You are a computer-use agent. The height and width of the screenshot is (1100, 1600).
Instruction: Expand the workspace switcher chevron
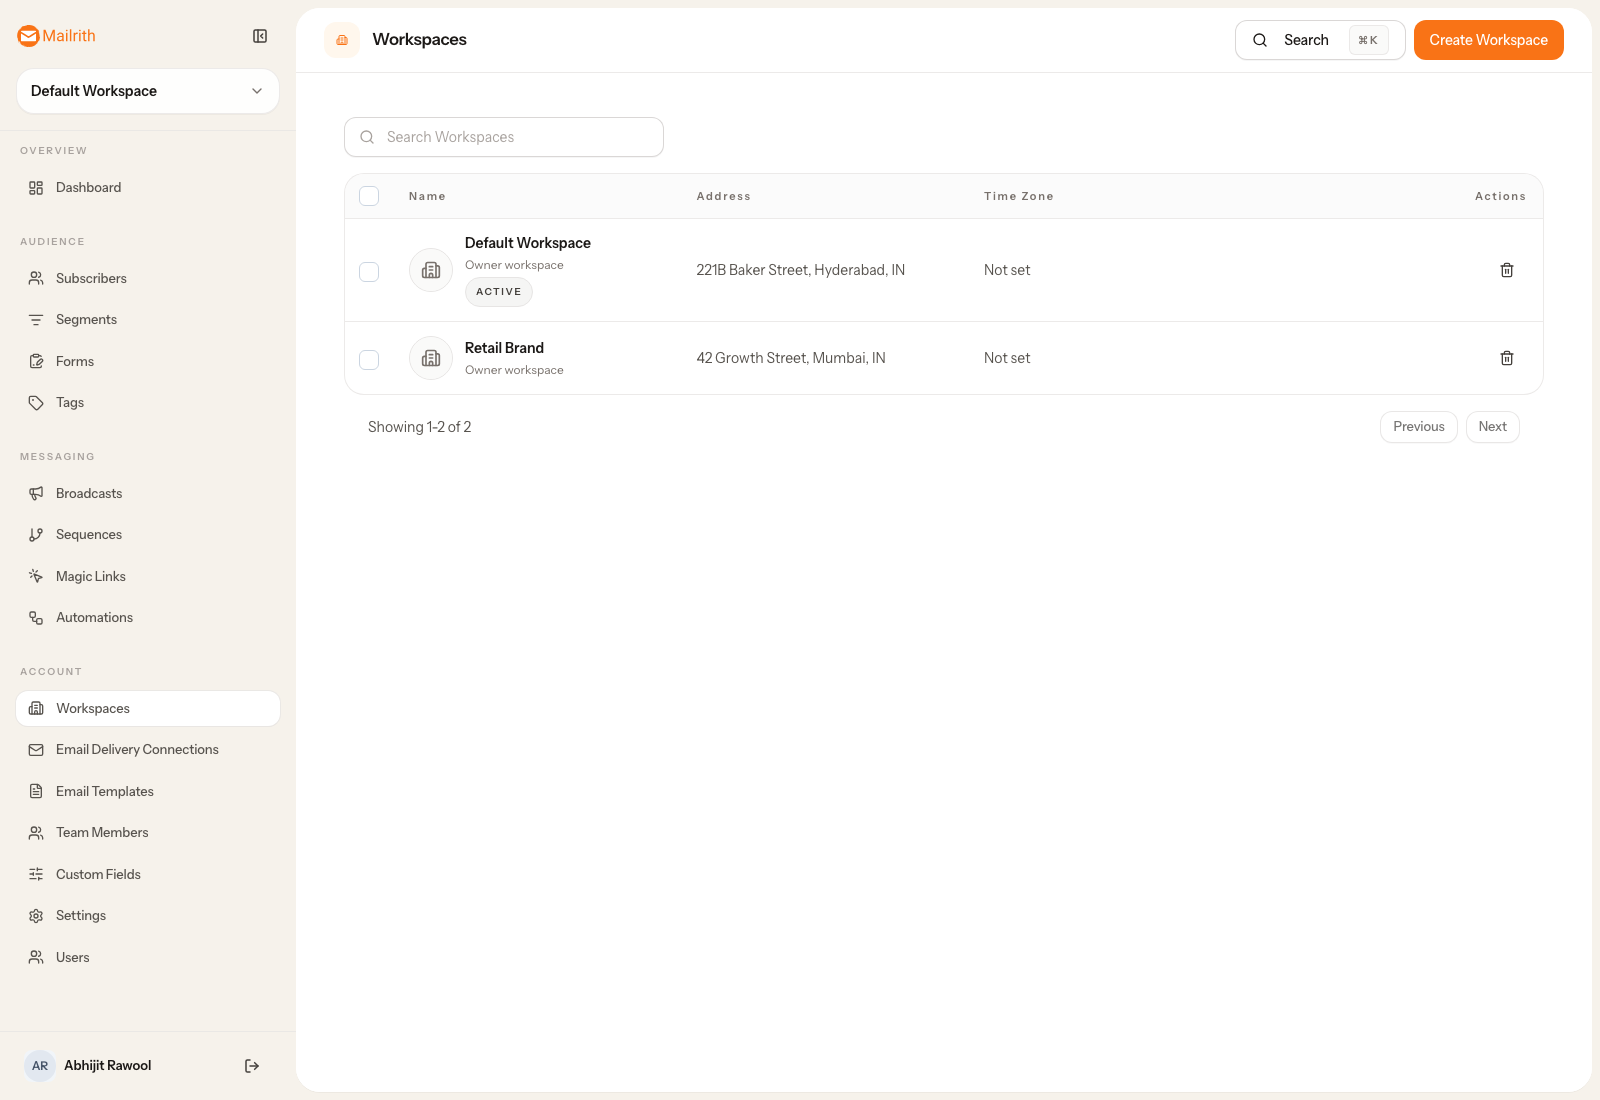point(256,91)
